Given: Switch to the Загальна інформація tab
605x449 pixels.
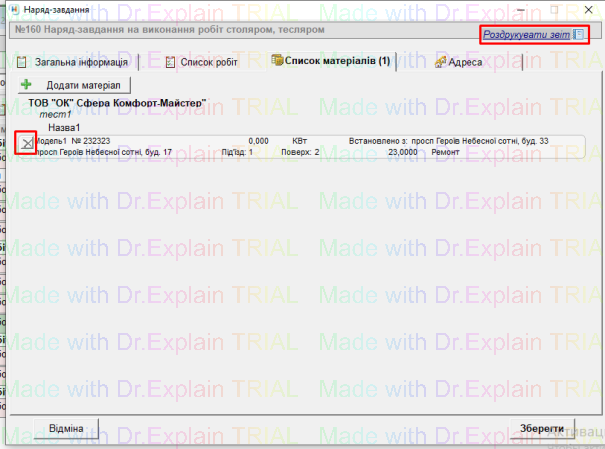Looking at the screenshot, I should tap(81, 63).
